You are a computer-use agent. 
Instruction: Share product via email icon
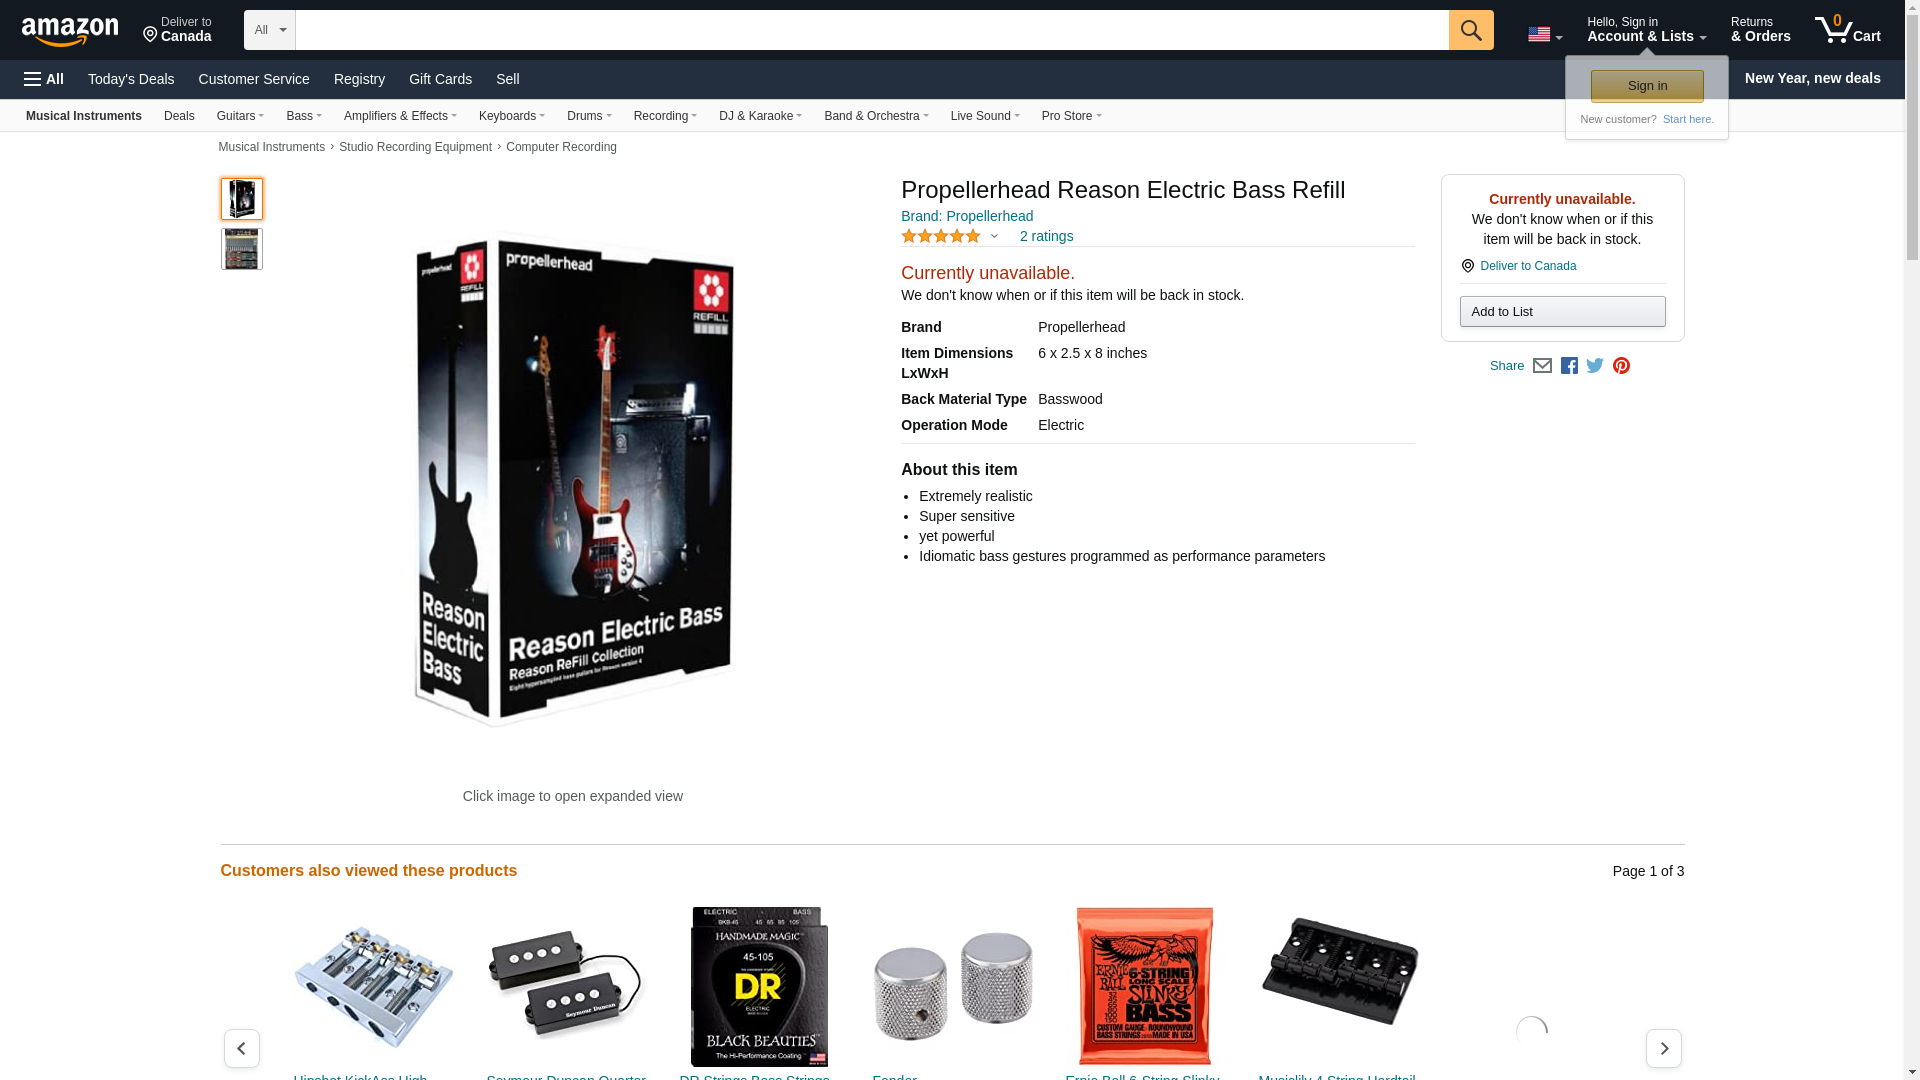(x=1542, y=366)
